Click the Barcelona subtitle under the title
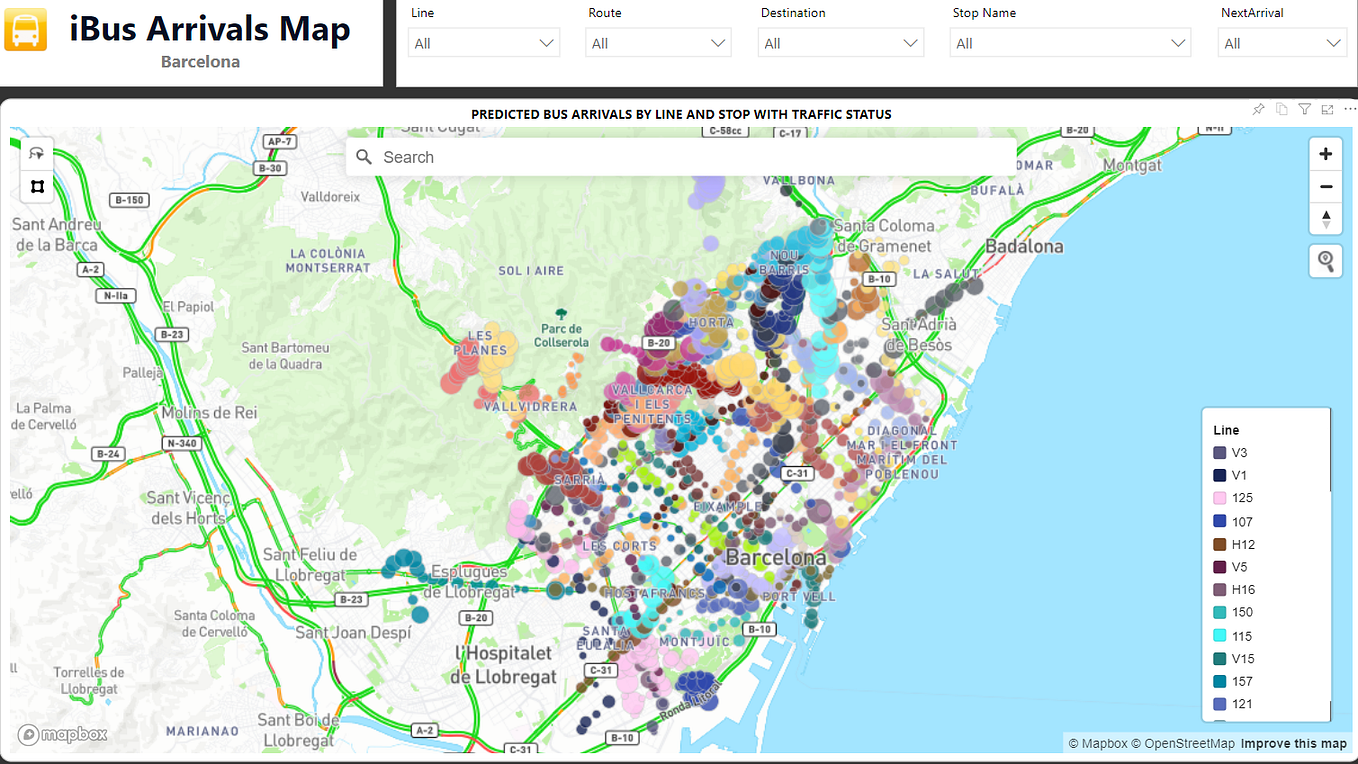 click(200, 62)
